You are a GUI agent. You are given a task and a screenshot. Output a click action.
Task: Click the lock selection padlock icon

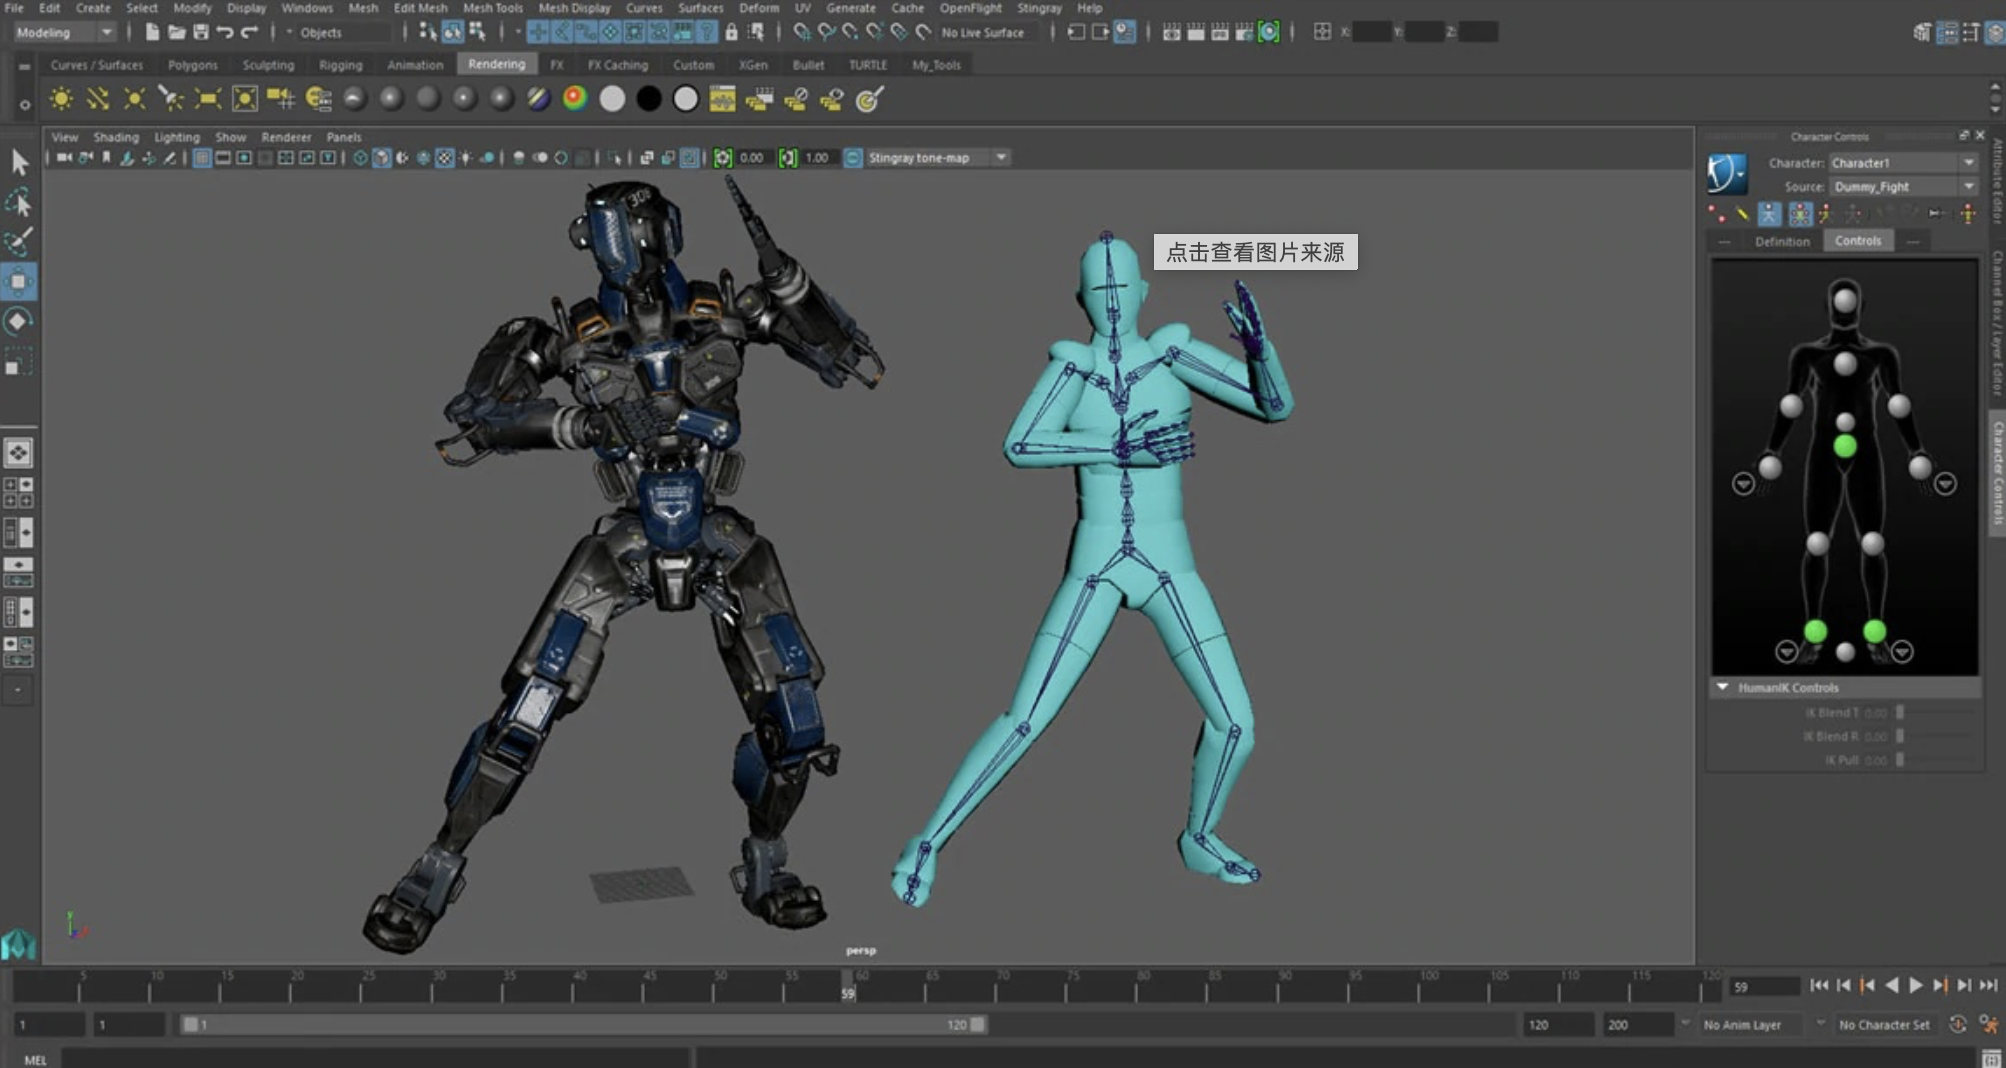[731, 32]
